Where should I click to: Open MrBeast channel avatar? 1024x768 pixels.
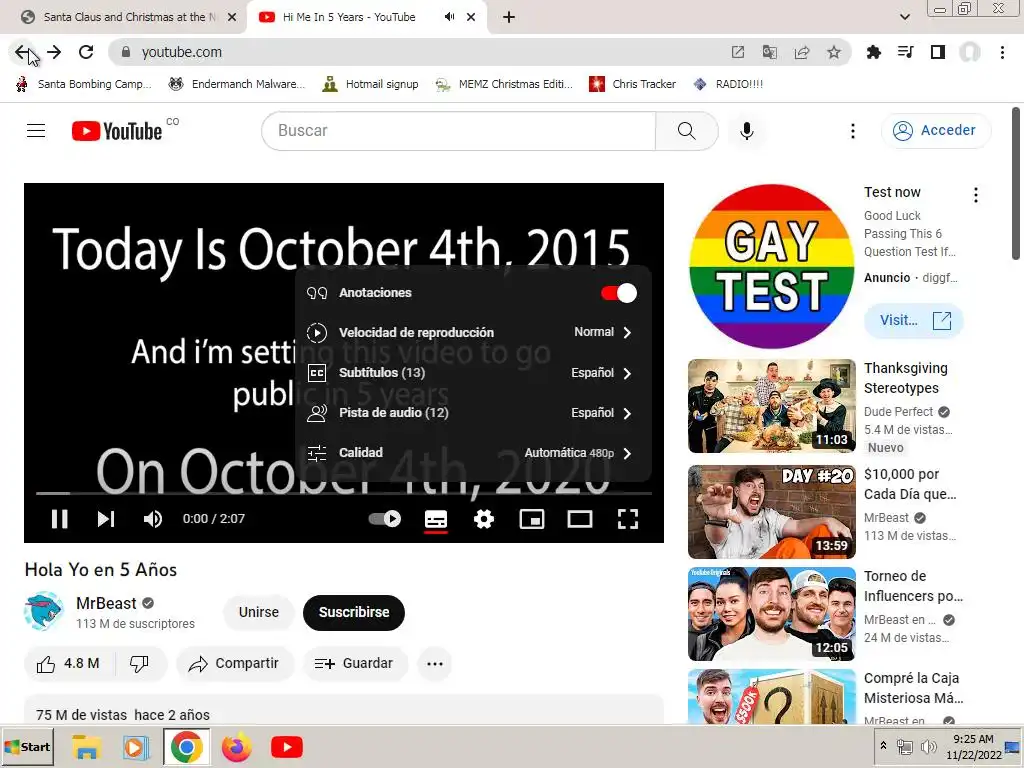[44, 611]
